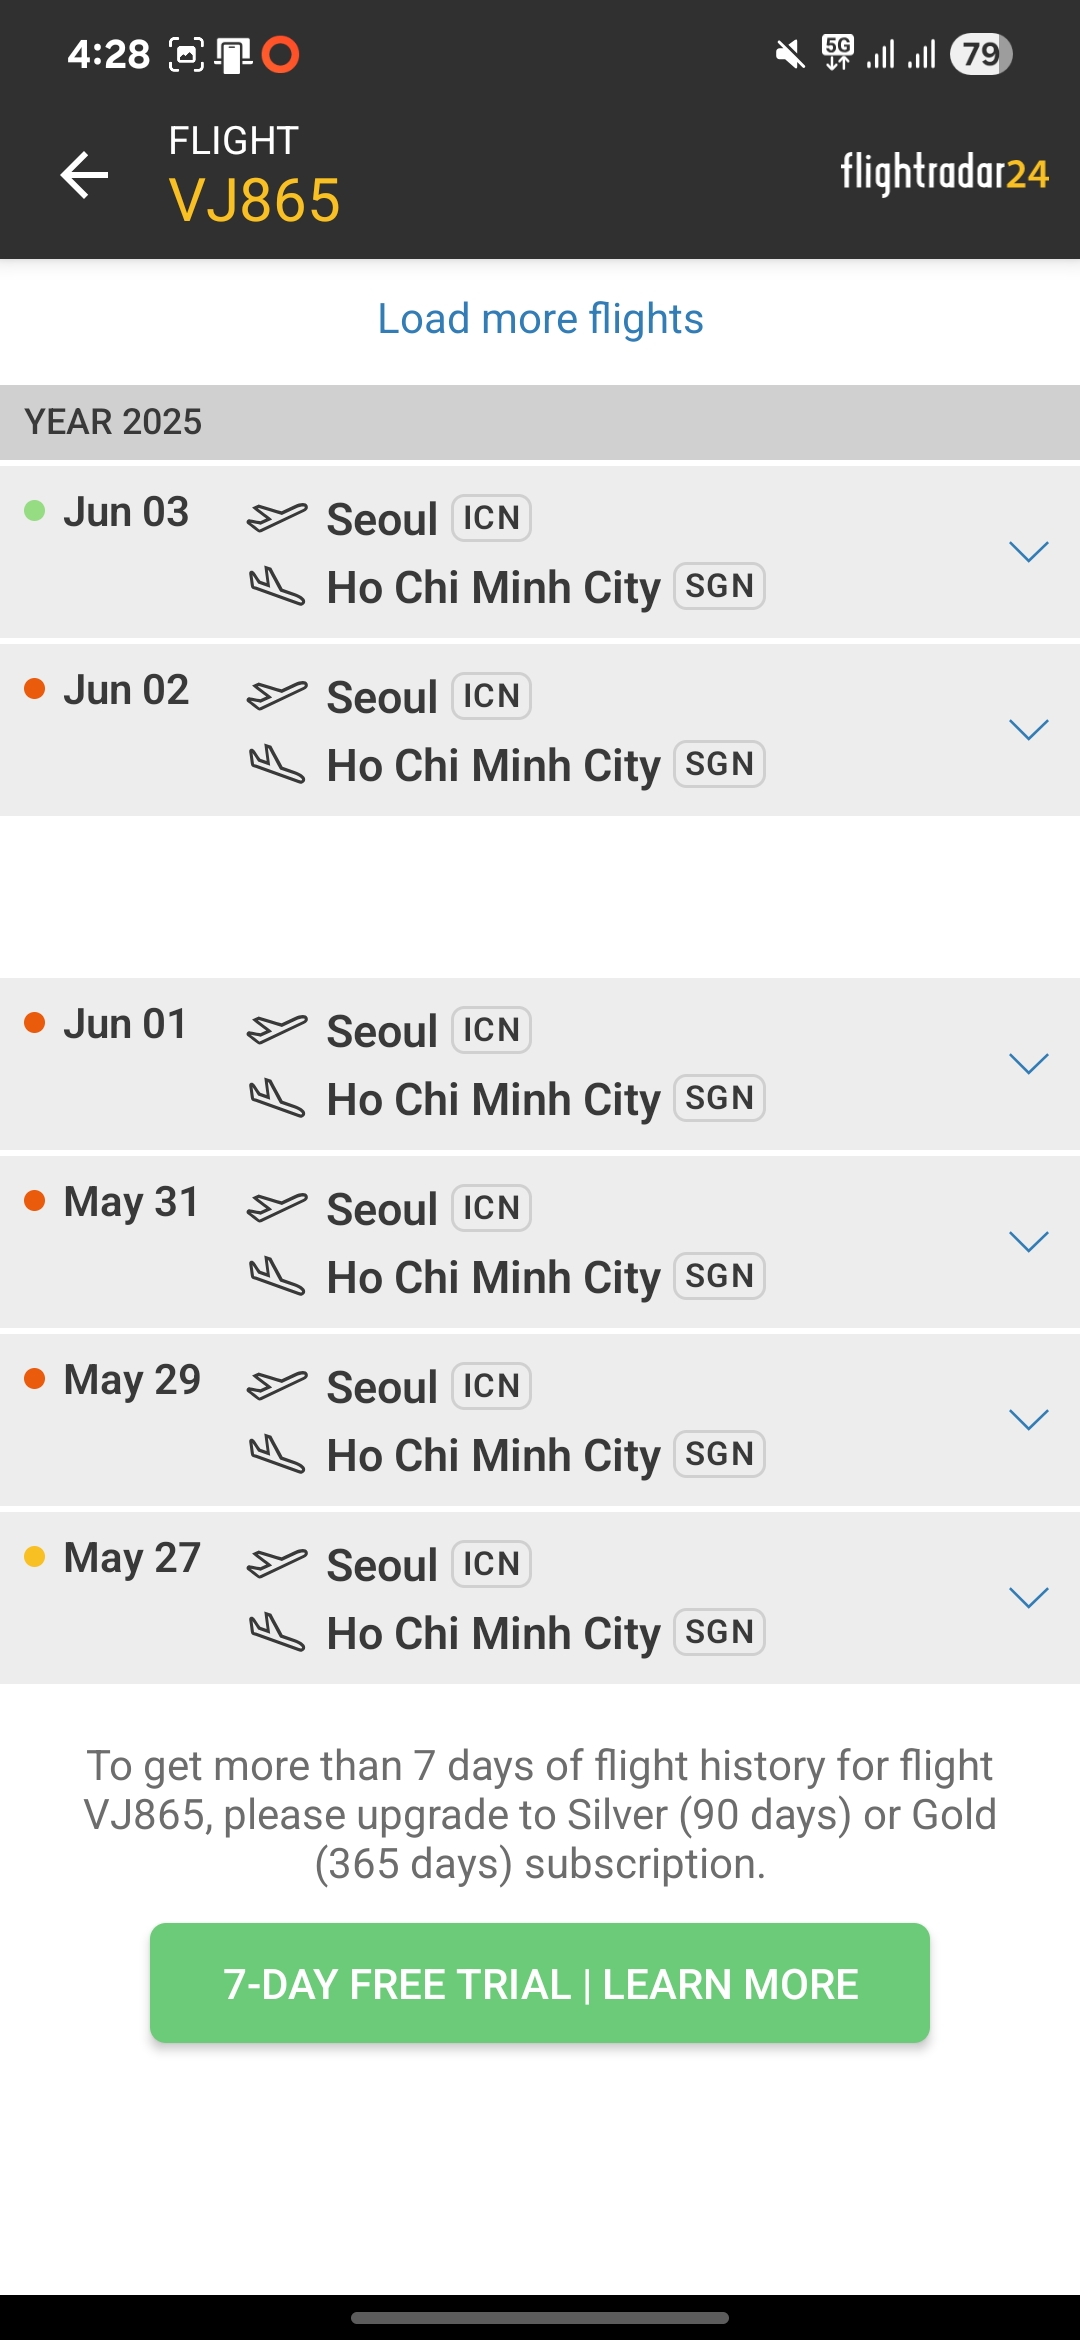Image resolution: width=1080 pixels, height=2340 pixels.
Task: Tap the departure plane icon for Jun 03
Action: pyautogui.click(x=276, y=517)
